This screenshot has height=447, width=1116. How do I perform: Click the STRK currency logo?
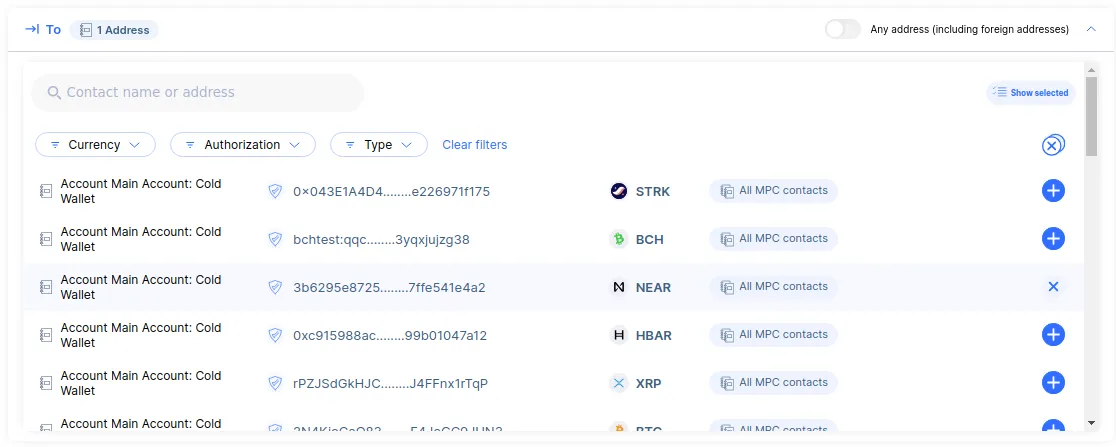pos(619,191)
